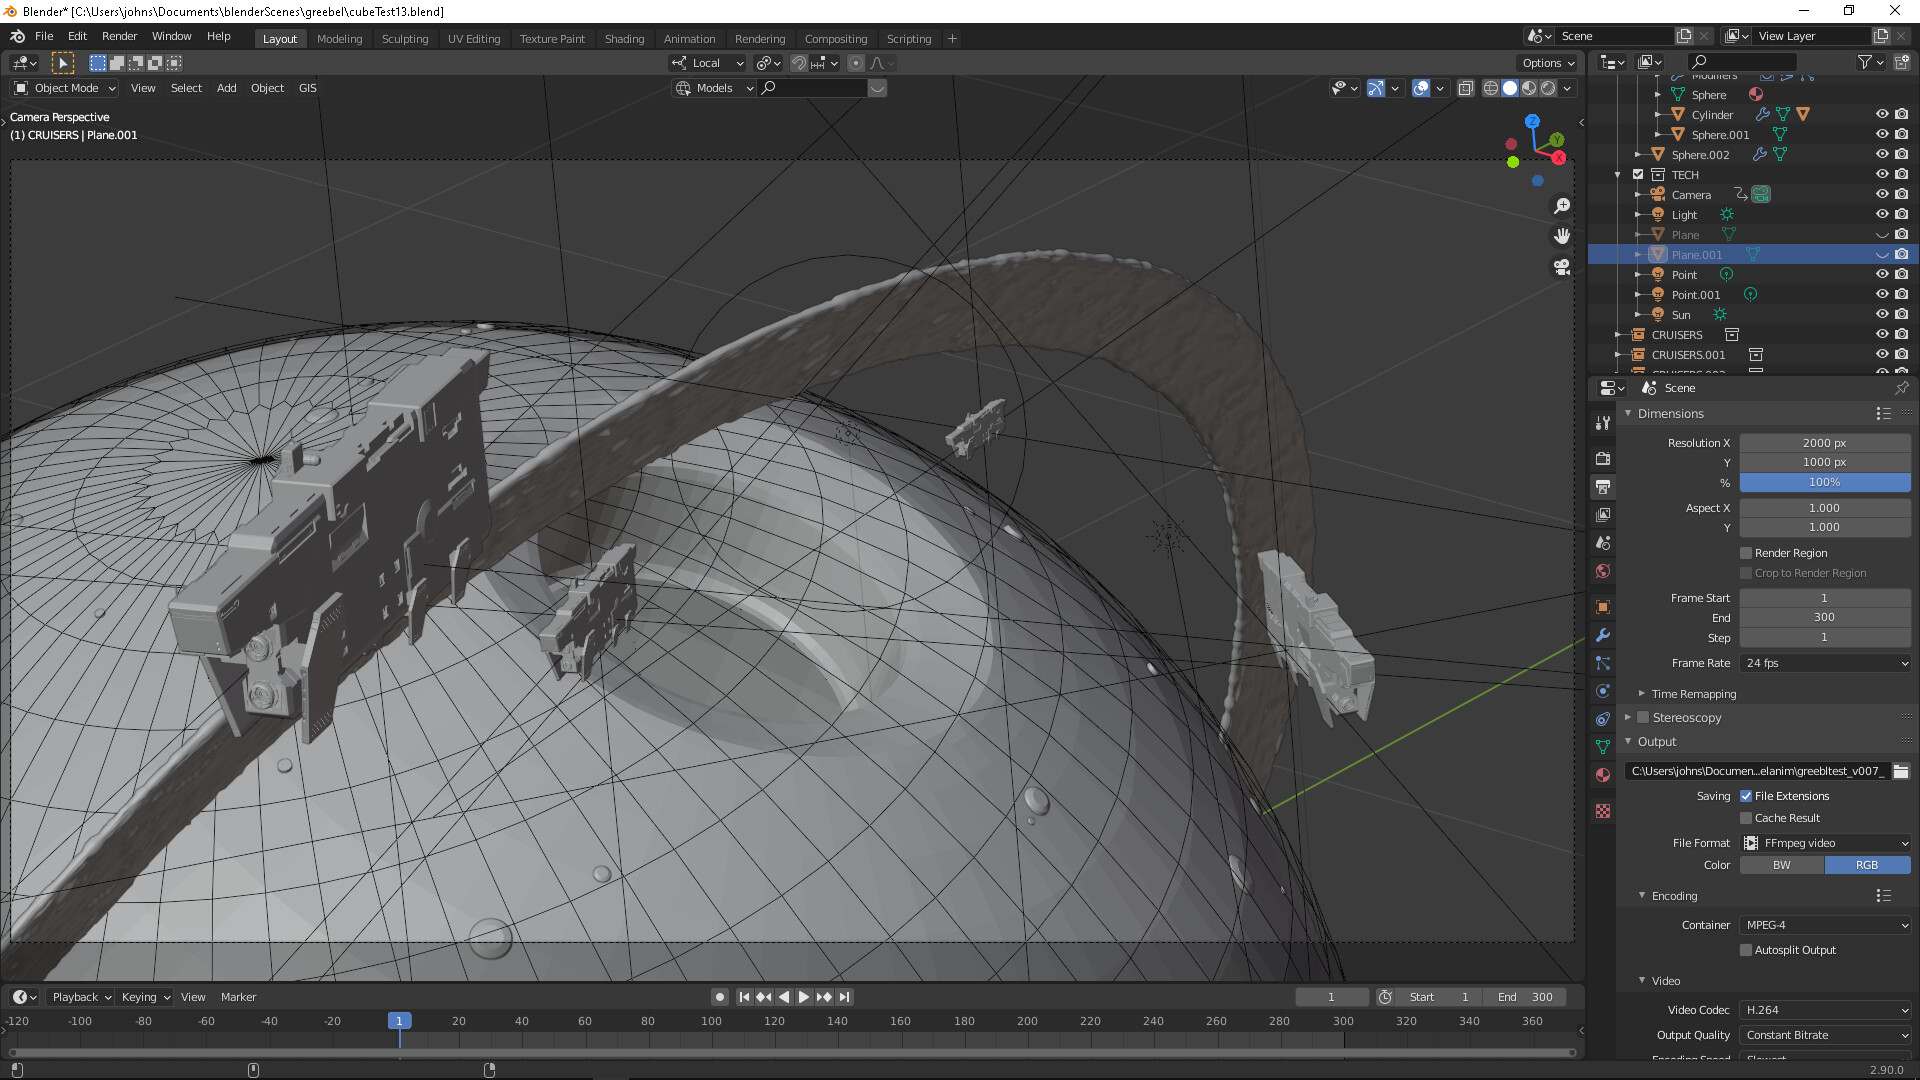Open Modifier properties wrench icon
The image size is (1920, 1080).
pos(1603,635)
